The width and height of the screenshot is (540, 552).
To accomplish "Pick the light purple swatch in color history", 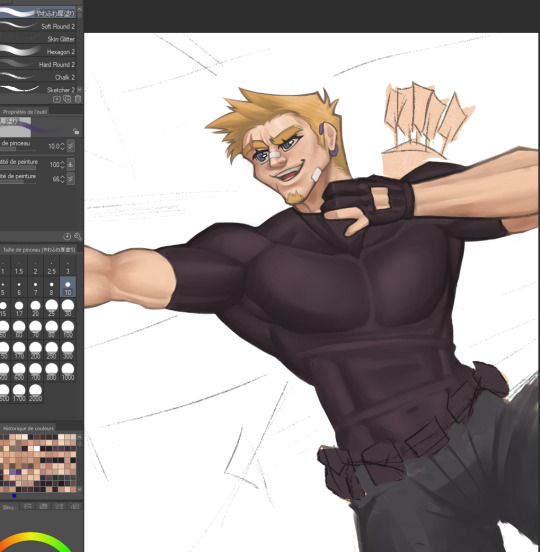I will click(x=13, y=472).
